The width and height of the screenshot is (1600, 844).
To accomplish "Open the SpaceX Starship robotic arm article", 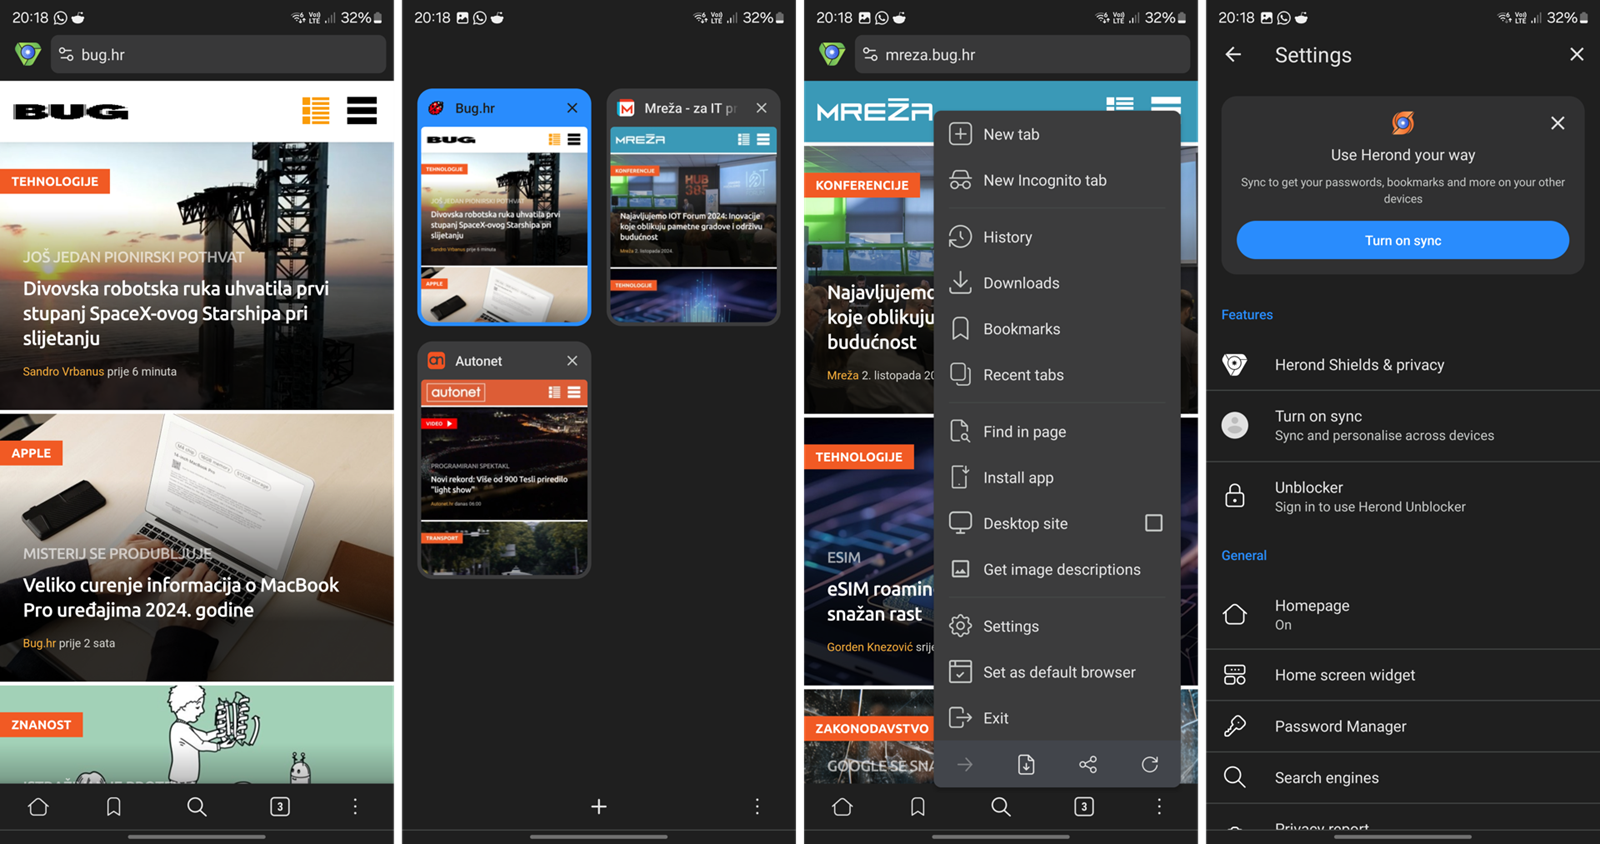I will 176,313.
